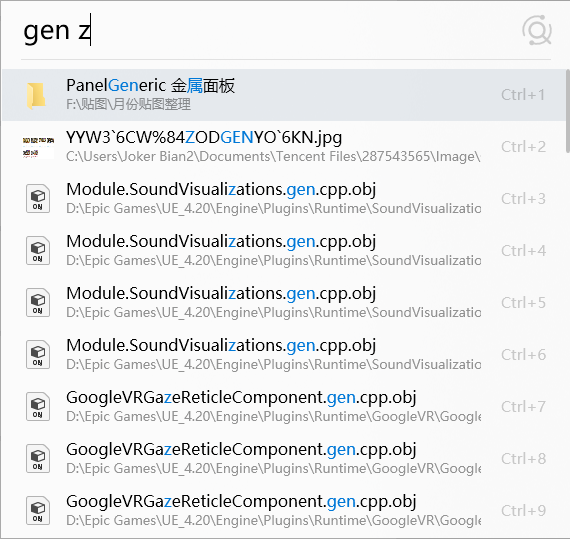Click obj file icon beside Ctrl+6 result

click(x=38, y=354)
